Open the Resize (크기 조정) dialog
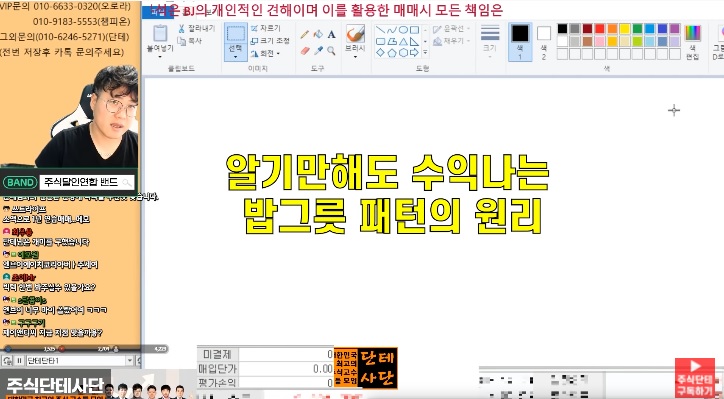Viewport: 724px width, 399px height. (270, 41)
